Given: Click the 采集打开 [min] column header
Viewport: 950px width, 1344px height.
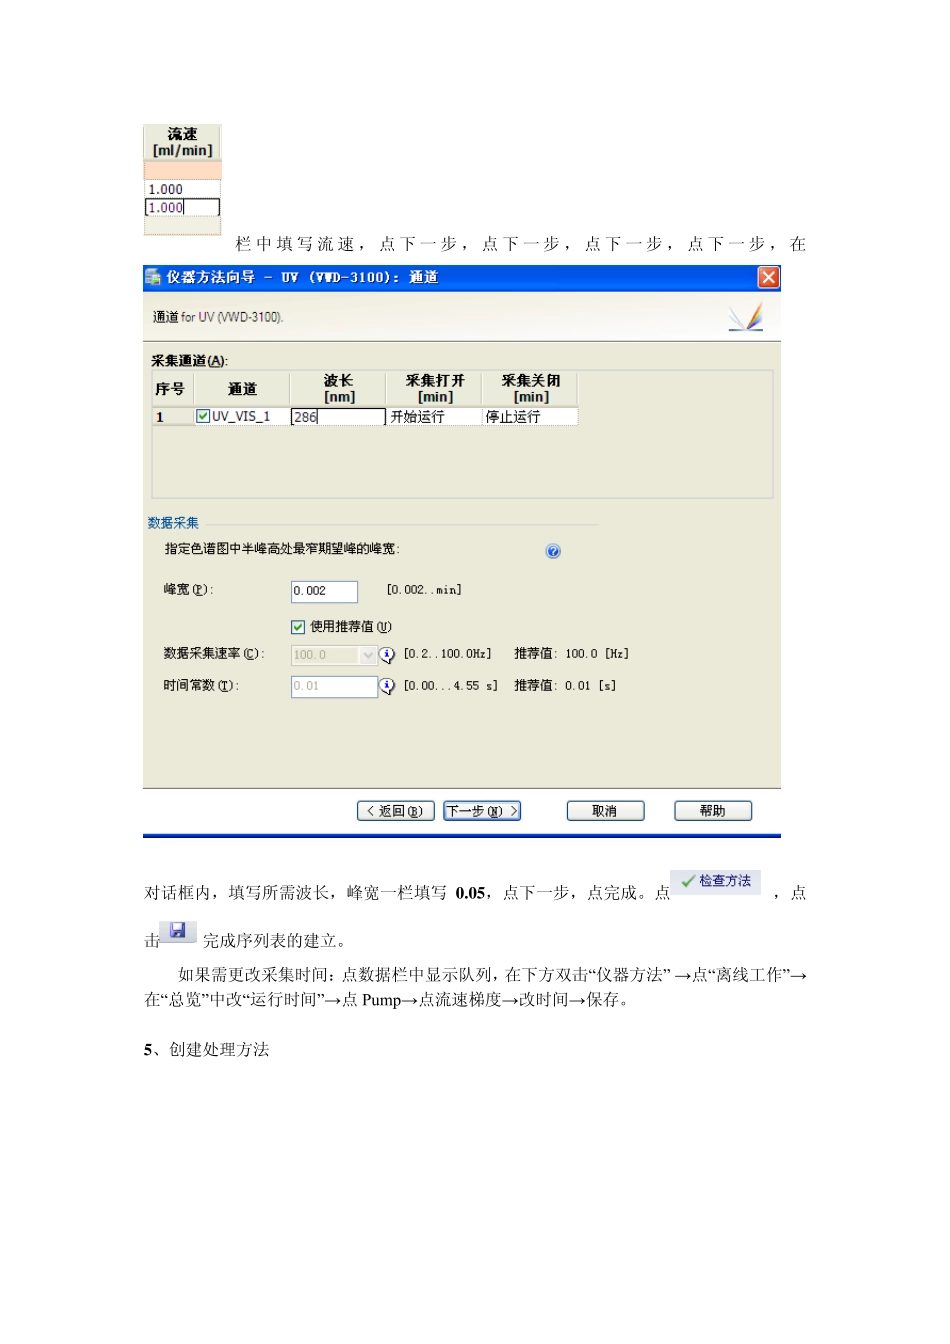Looking at the screenshot, I should coord(434,389).
